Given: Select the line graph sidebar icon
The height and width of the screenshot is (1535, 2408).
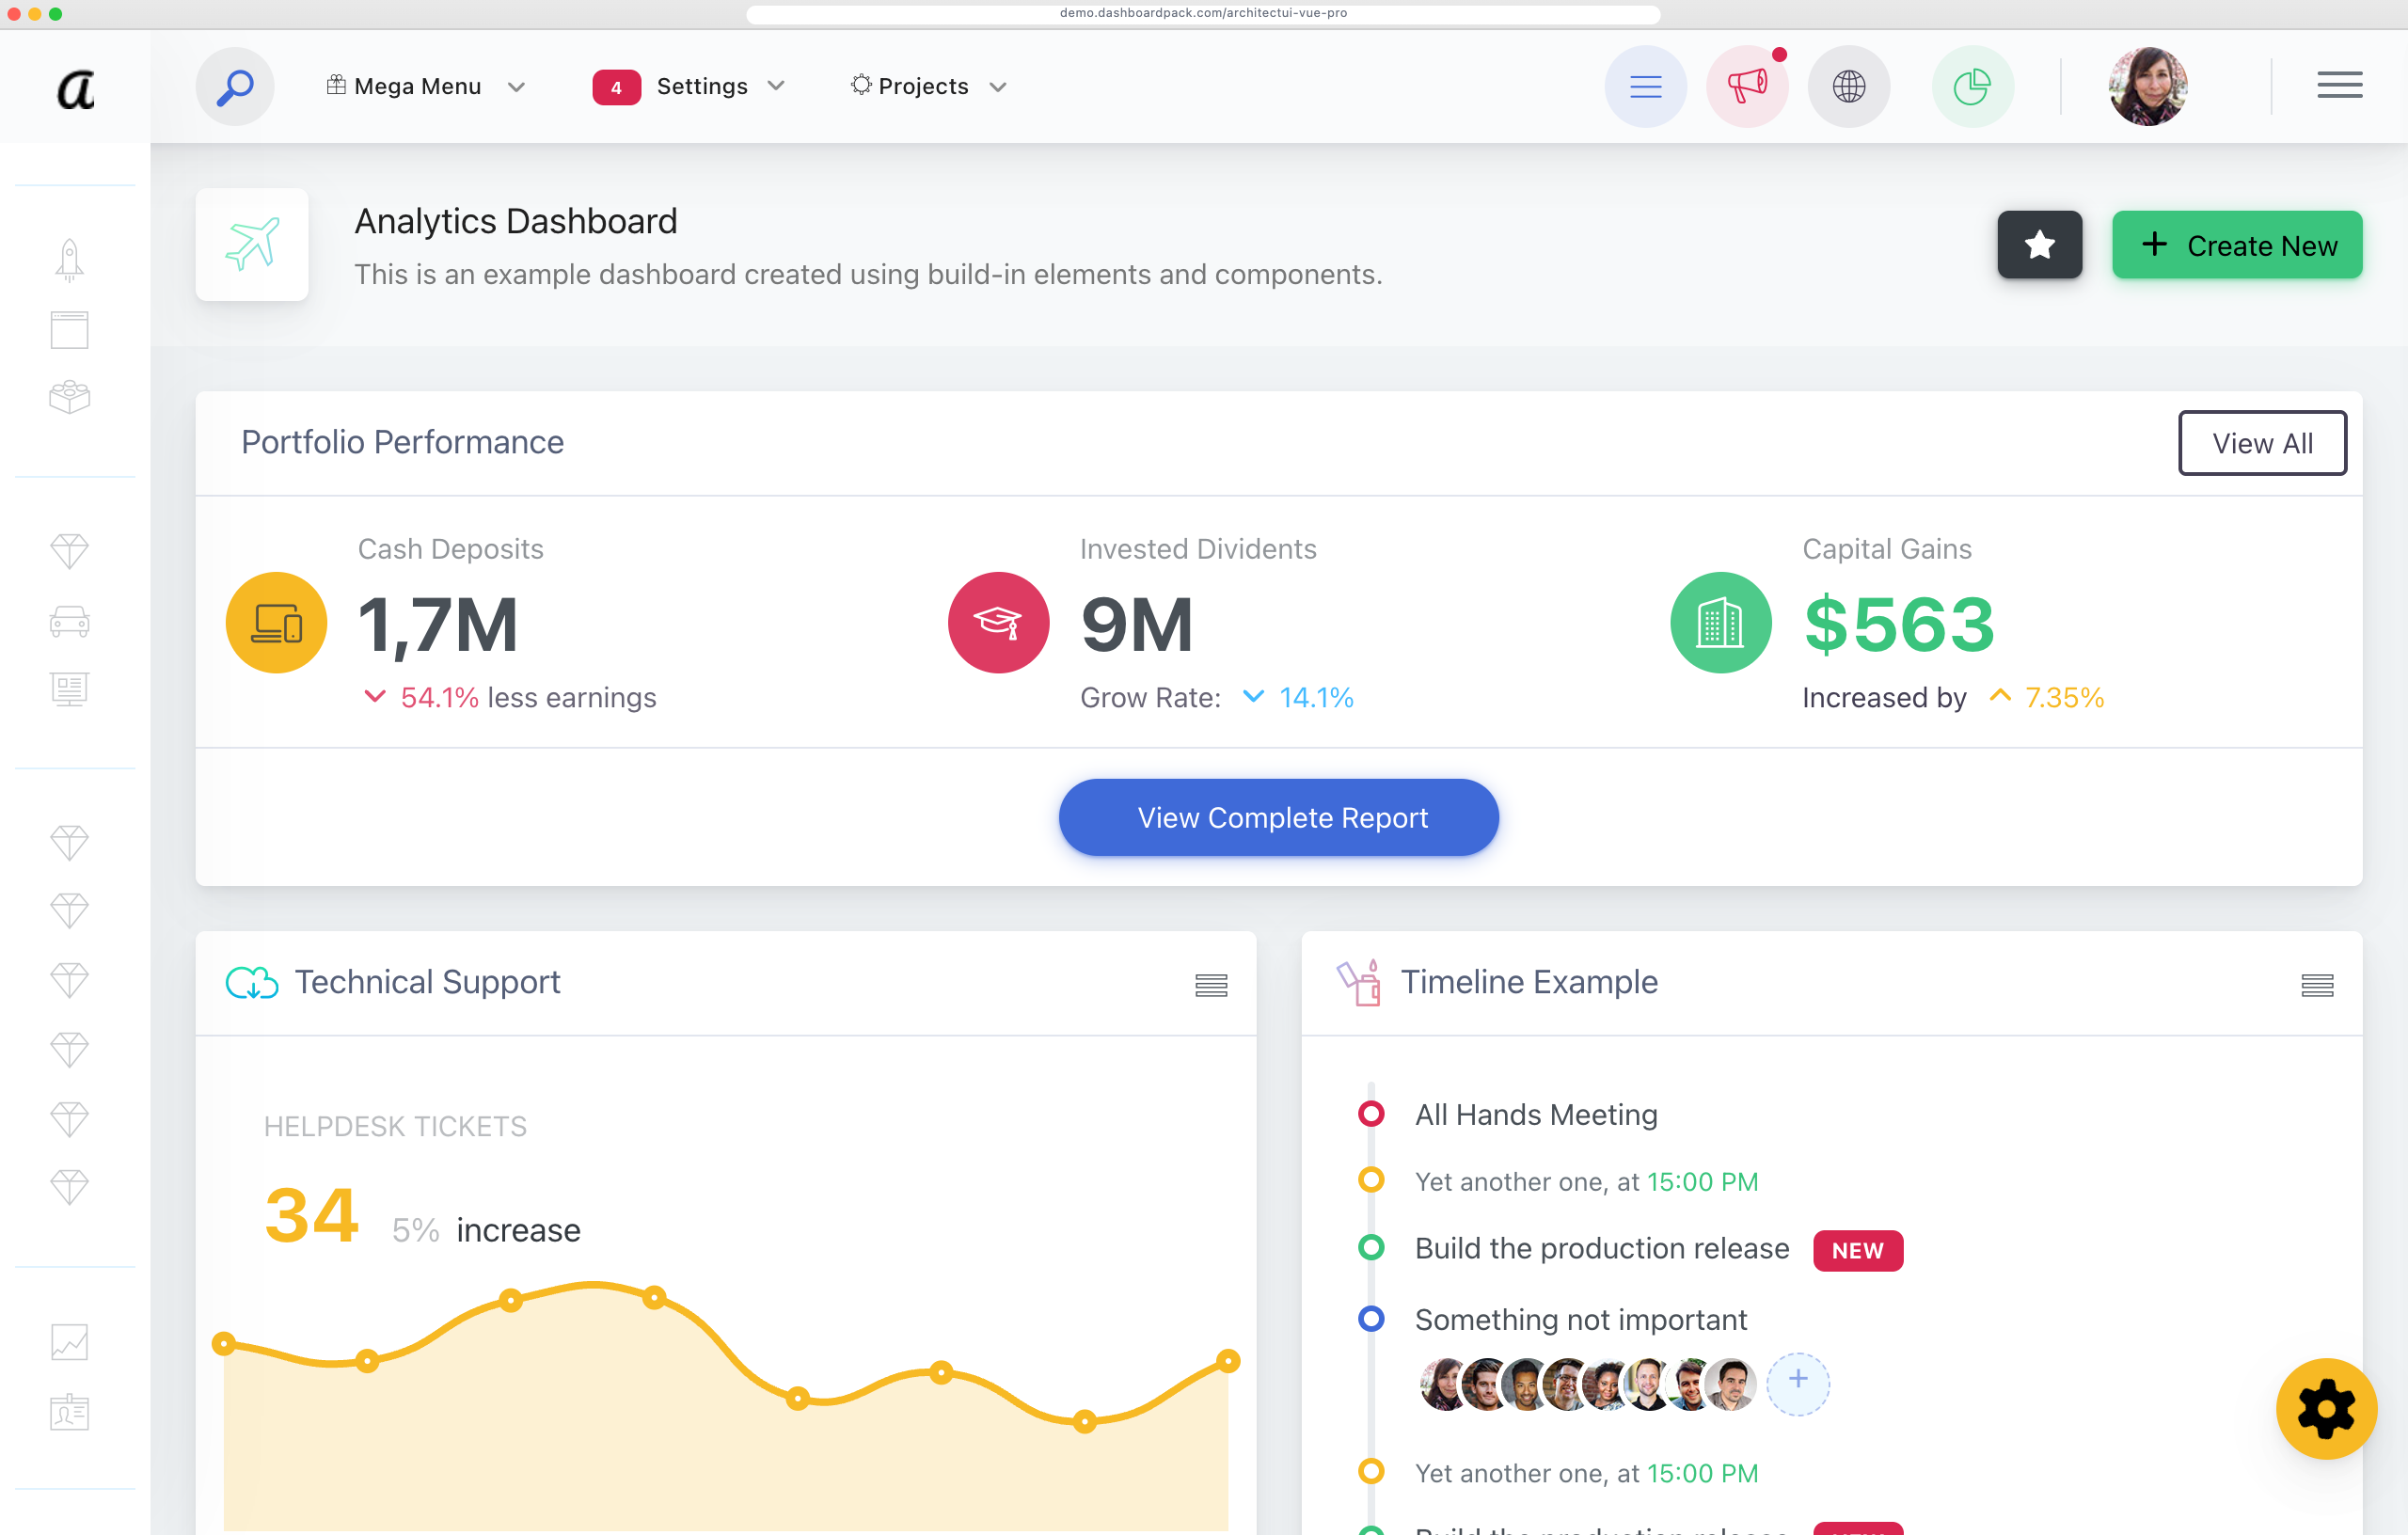Looking at the screenshot, I should (69, 1342).
